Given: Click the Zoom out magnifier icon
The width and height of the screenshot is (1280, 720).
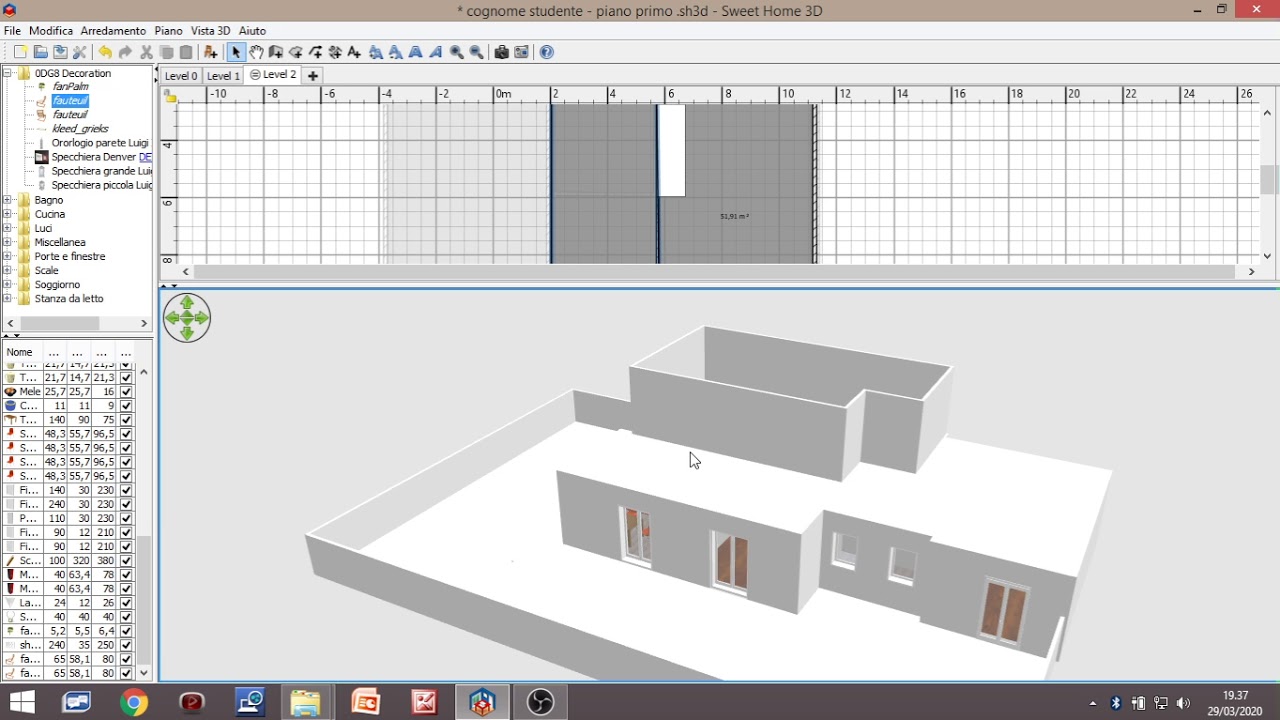Looking at the screenshot, I should point(477,52).
